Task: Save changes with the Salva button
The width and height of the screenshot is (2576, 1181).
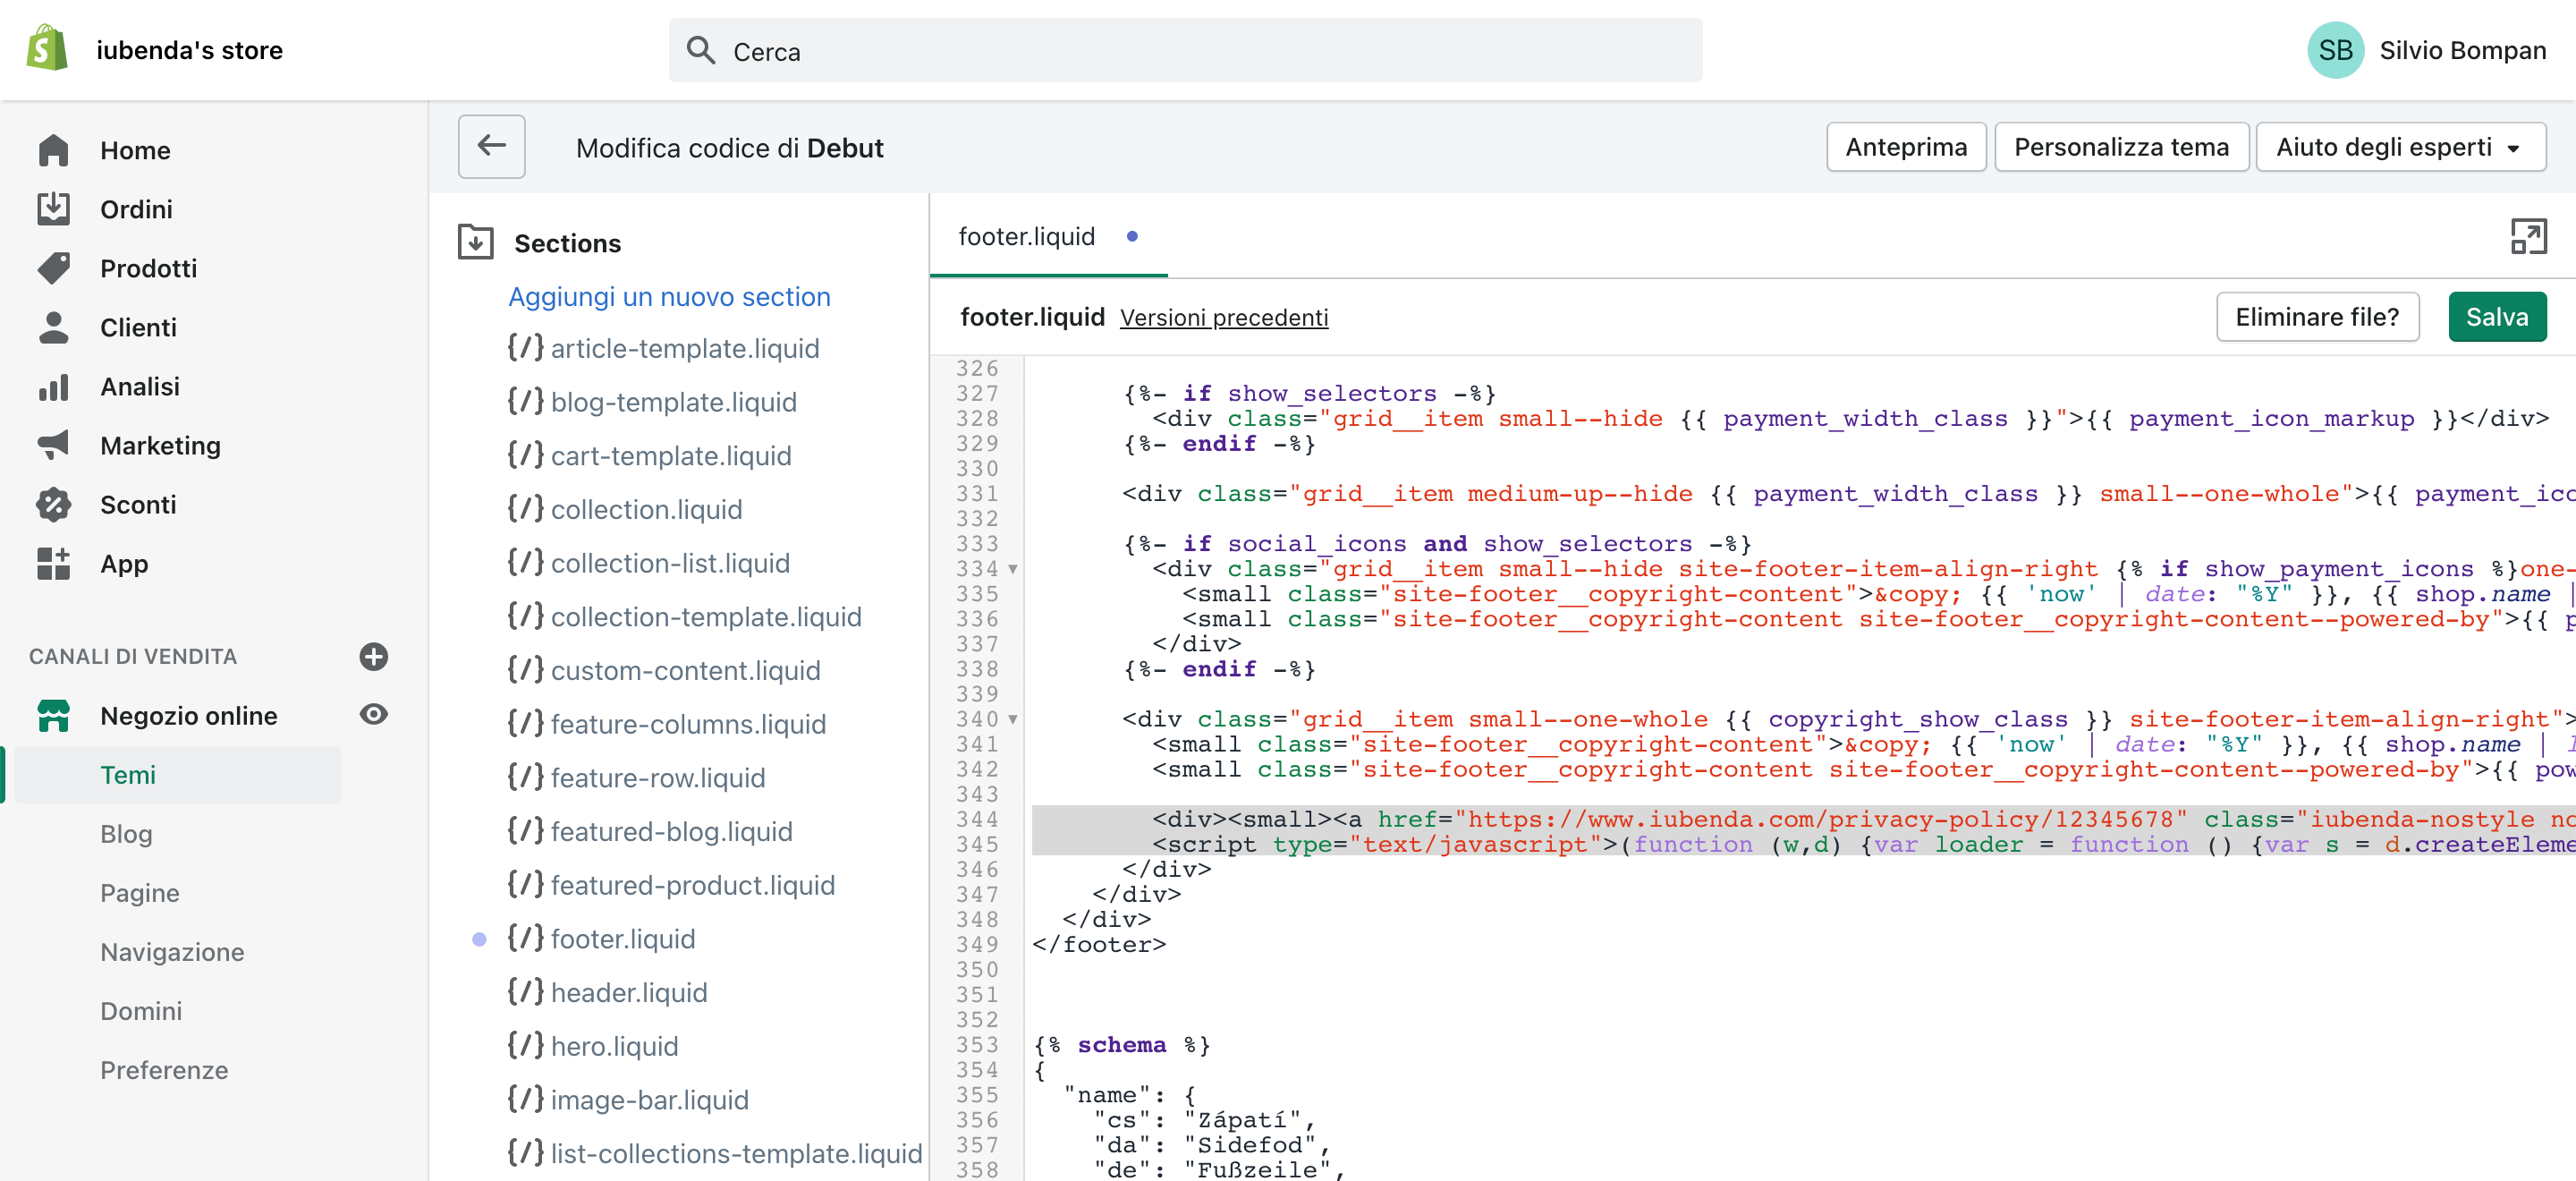Action: 2497,316
